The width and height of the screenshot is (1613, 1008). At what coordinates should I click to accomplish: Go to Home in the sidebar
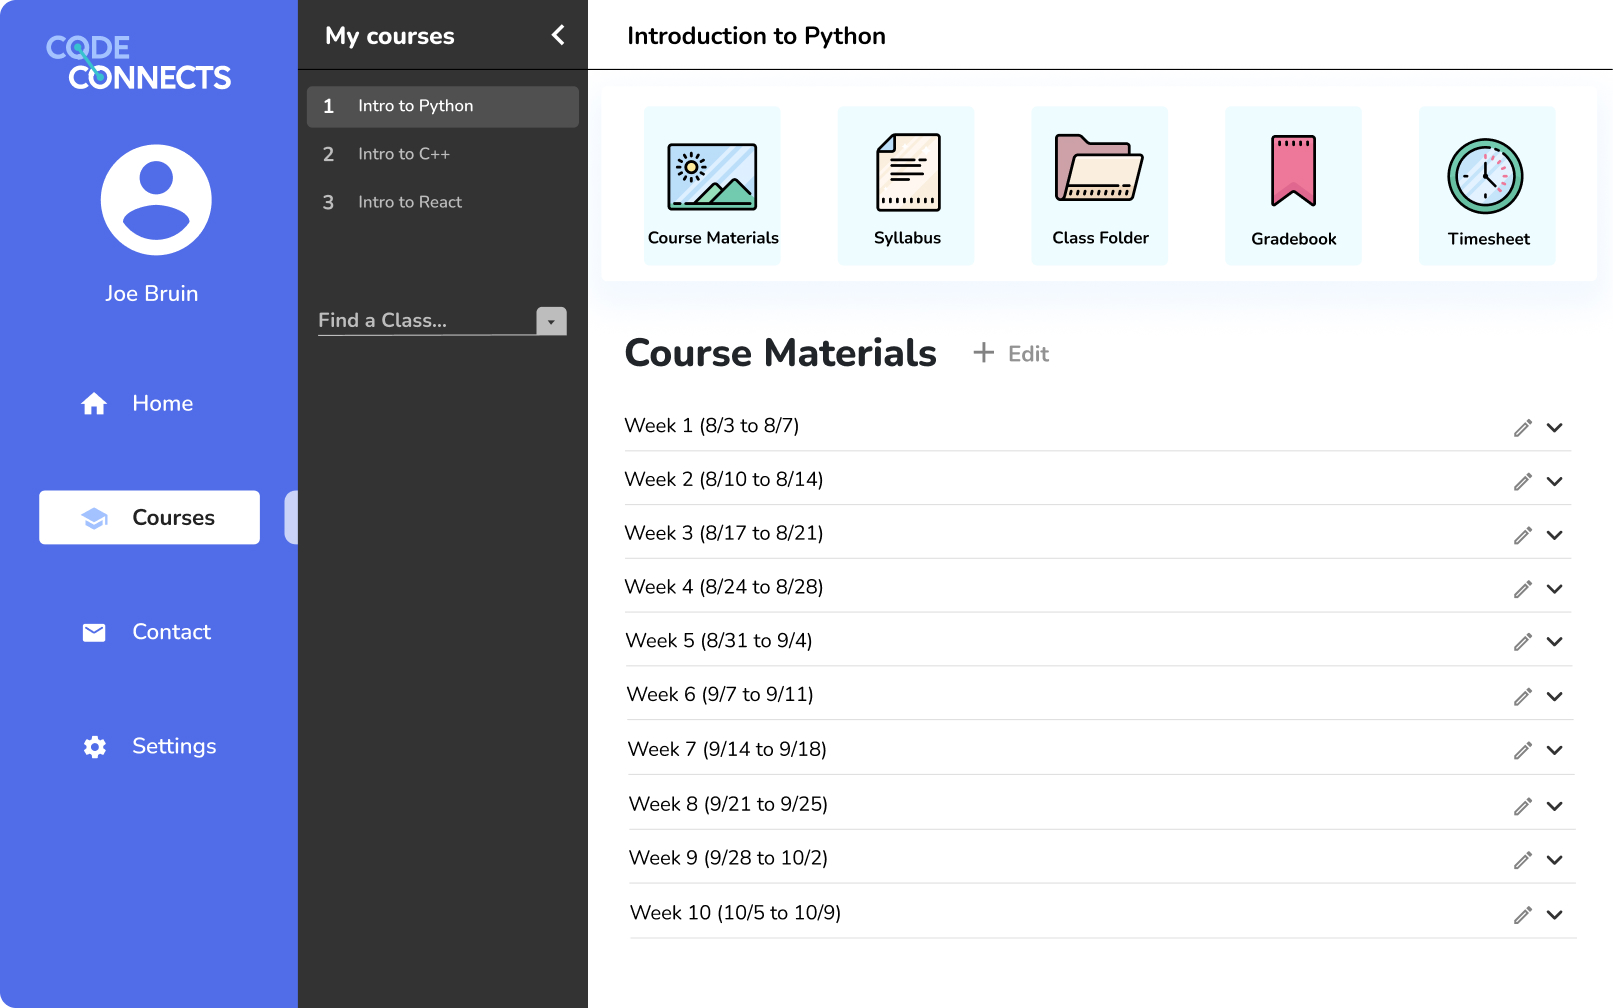click(137, 403)
